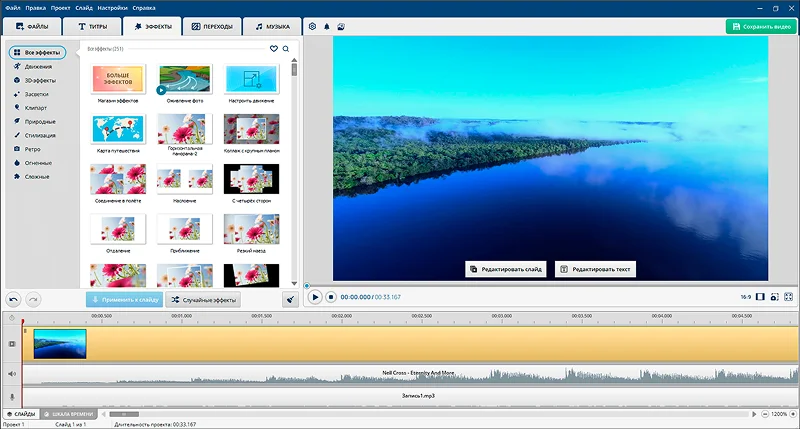Zoom out the timeline with minus button

(x=765, y=414)
